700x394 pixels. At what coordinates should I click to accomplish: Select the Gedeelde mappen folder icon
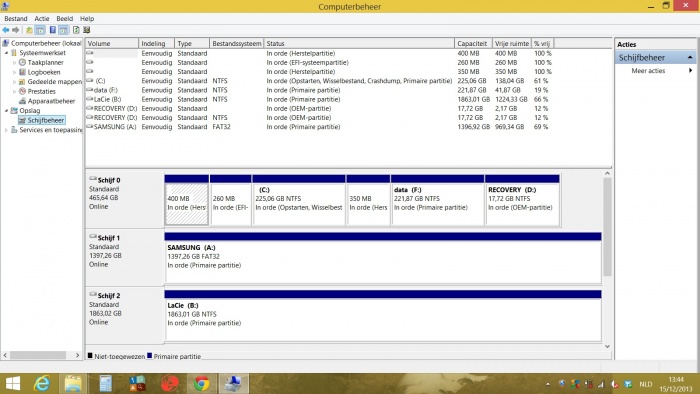[x=22, y=82]
